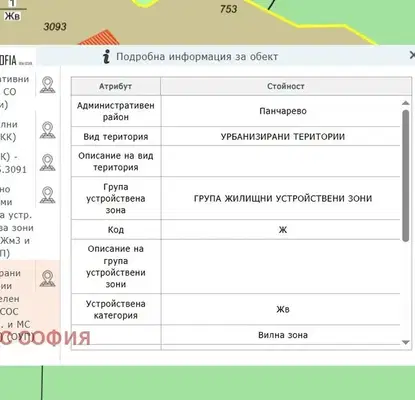415x400 pixels.
Task: Click the 'Атрибут' column header
Action: tap(116, 86)
